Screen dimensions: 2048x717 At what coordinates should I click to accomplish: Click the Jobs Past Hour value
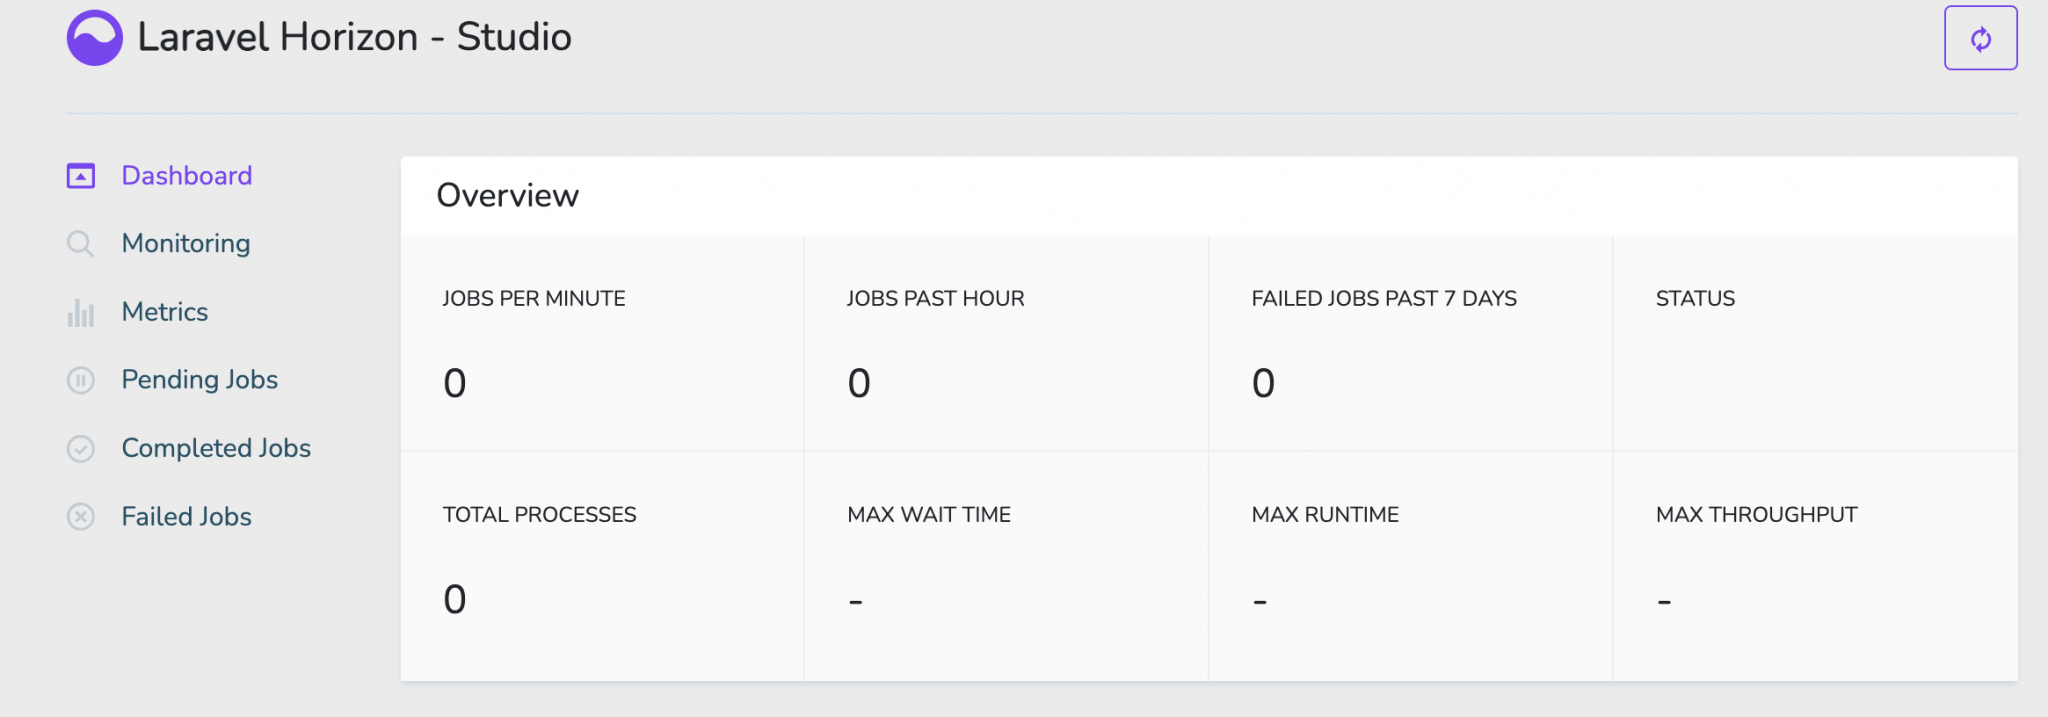859,383
